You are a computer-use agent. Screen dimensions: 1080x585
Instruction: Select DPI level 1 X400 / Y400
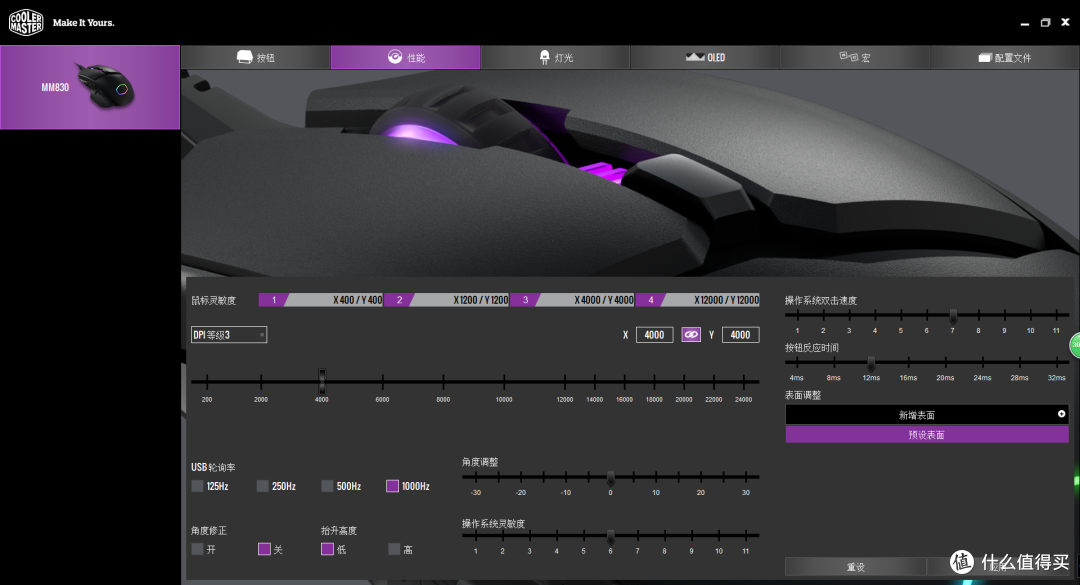pyautogui.click(x=321, y=300)
